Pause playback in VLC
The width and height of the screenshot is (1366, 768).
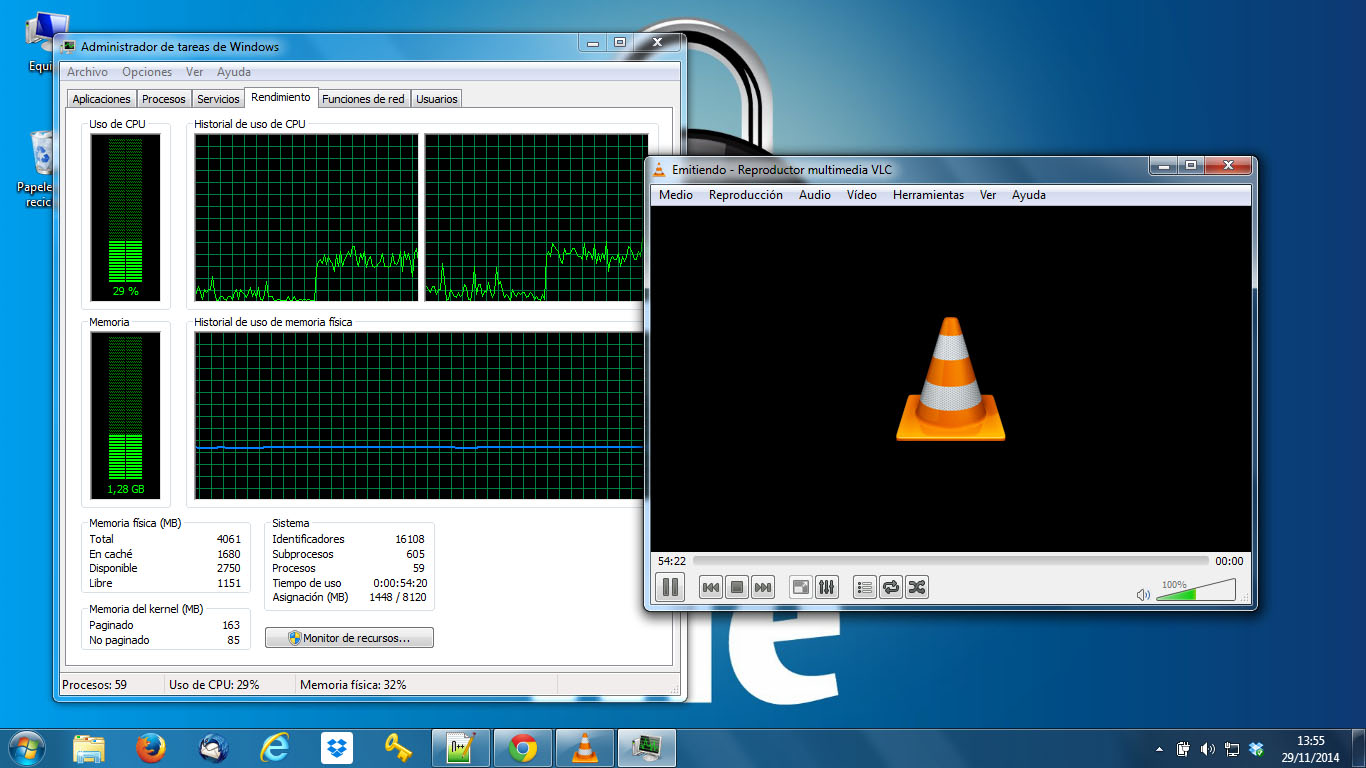670,587
